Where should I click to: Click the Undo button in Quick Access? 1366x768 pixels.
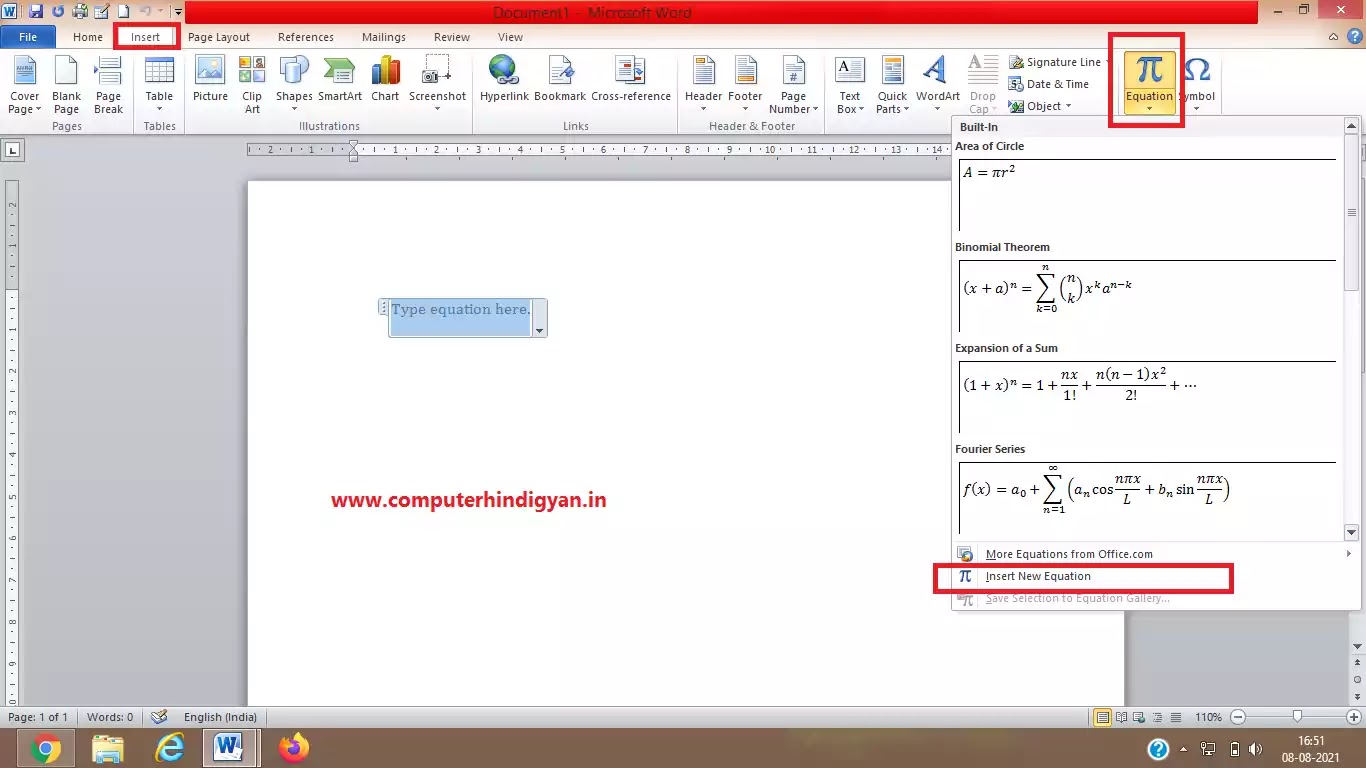[147, 12]
